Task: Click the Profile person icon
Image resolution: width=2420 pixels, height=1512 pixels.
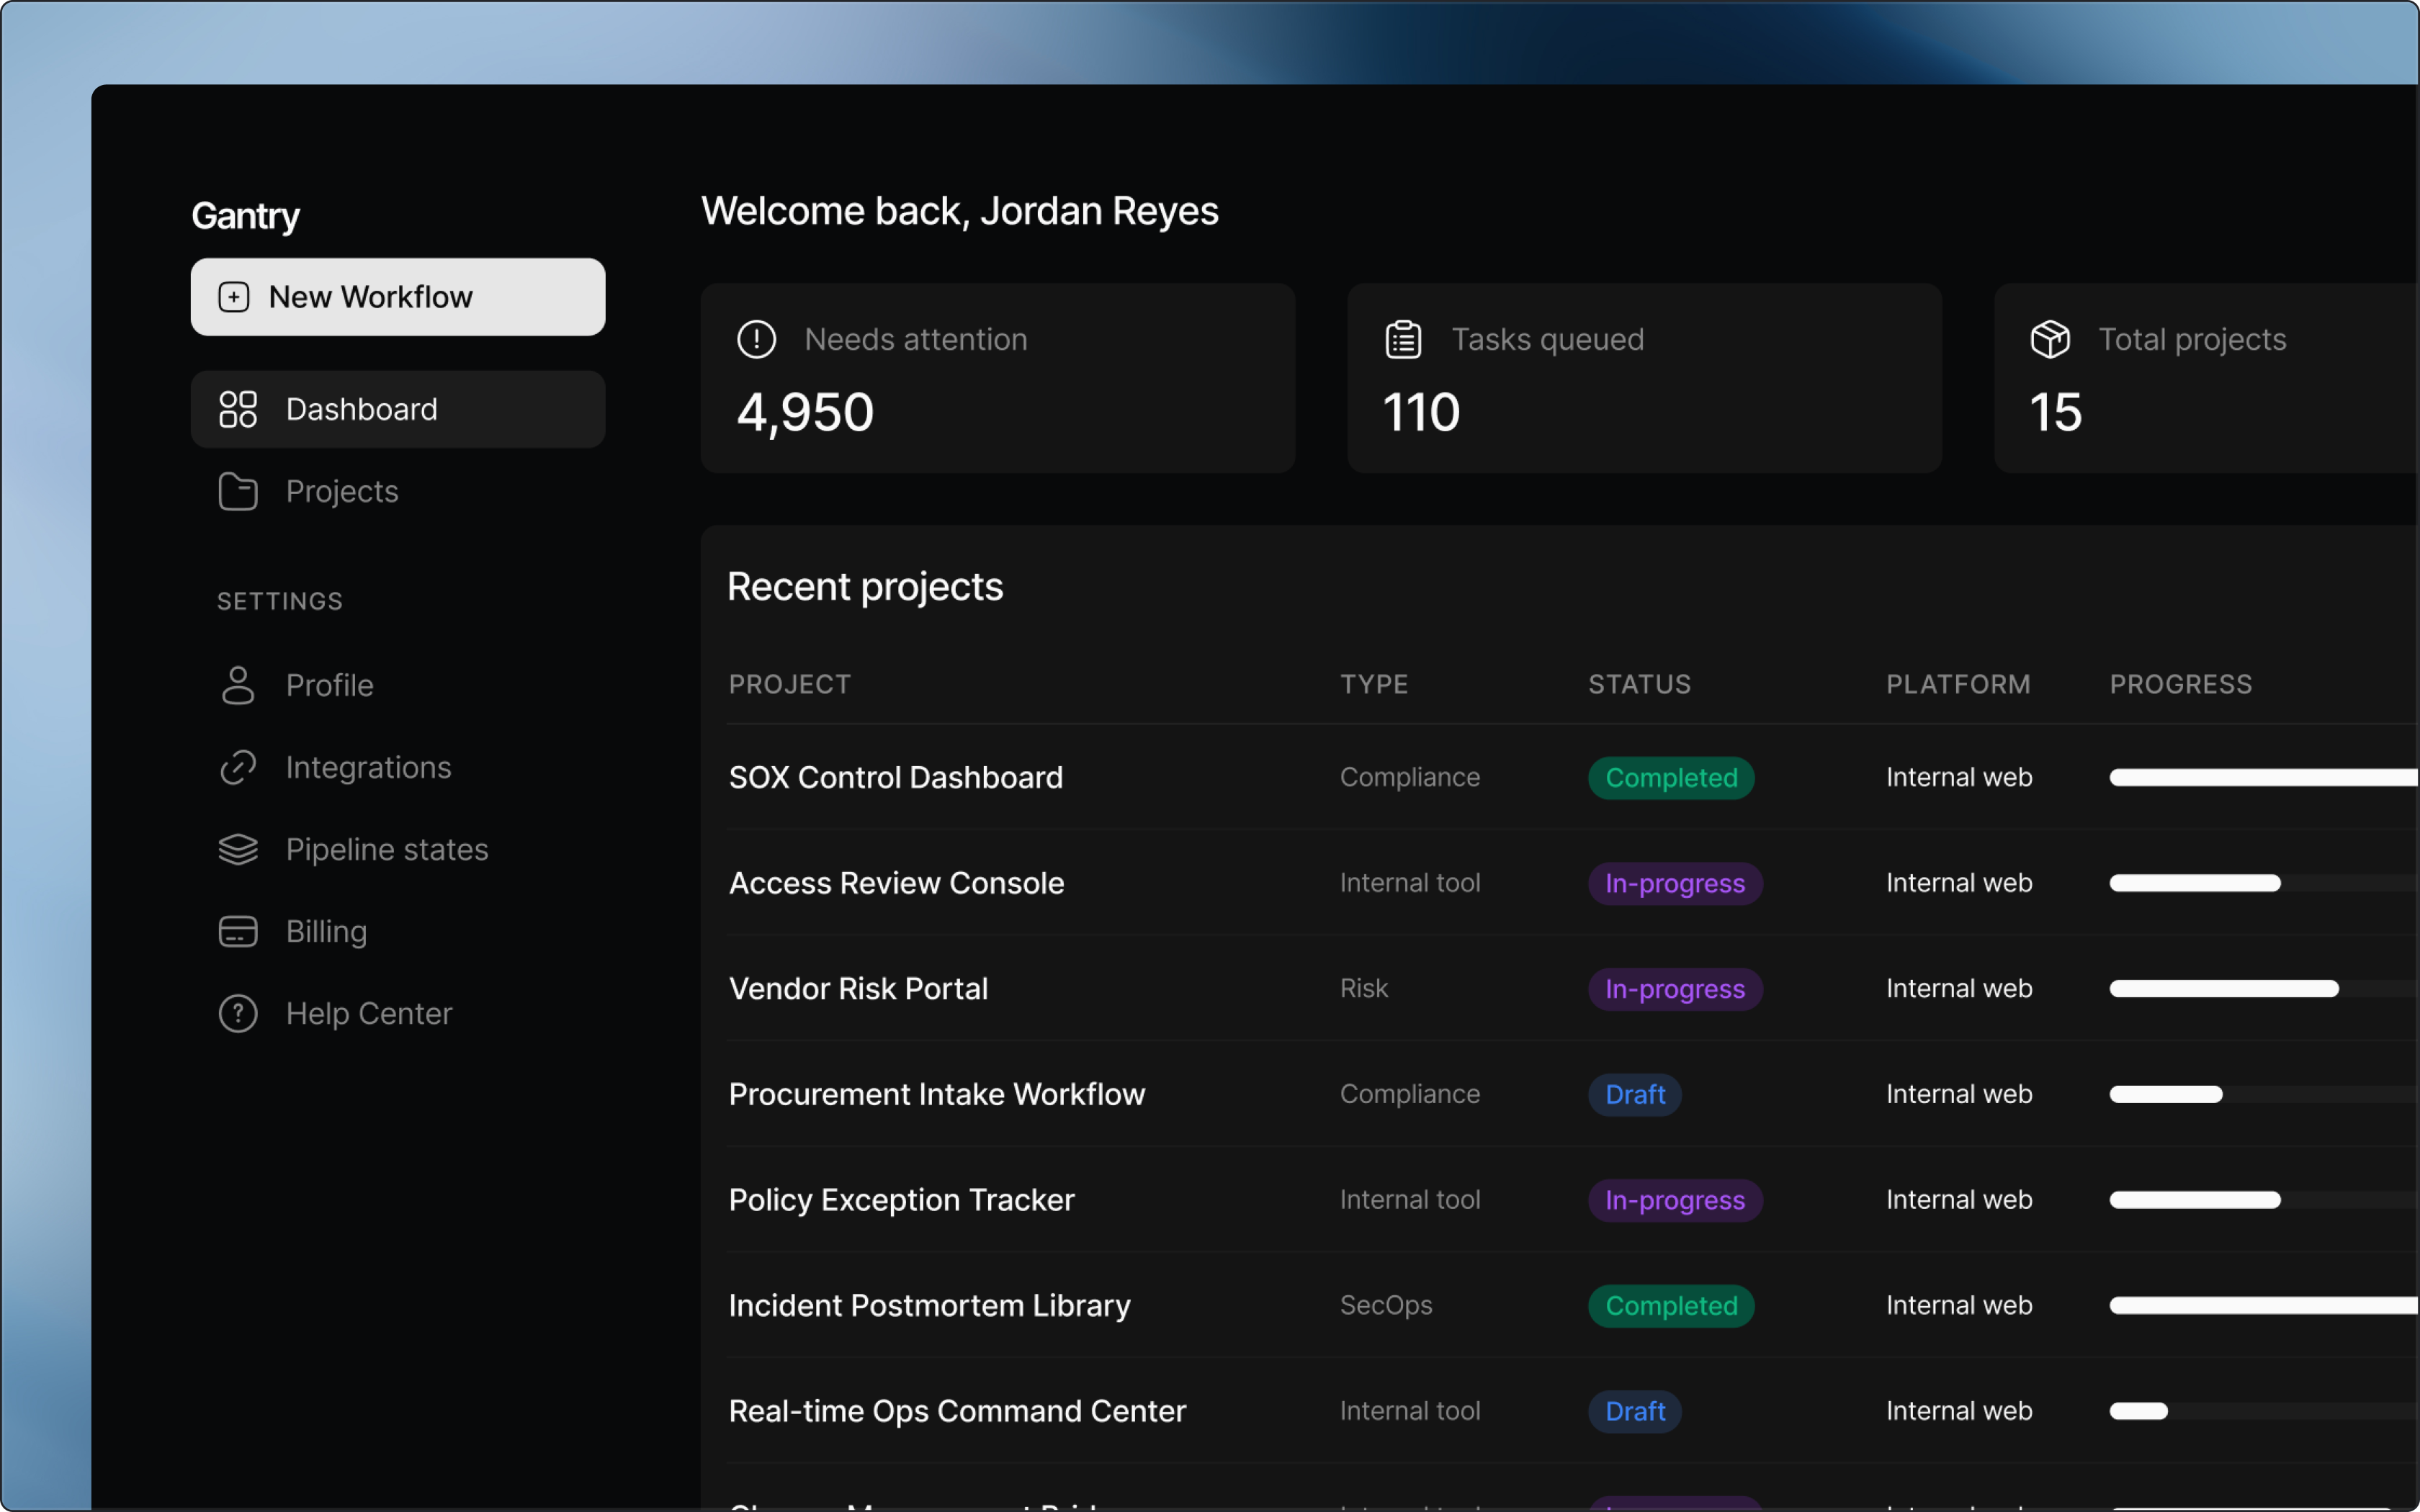Action: click(x=238, y=685)
